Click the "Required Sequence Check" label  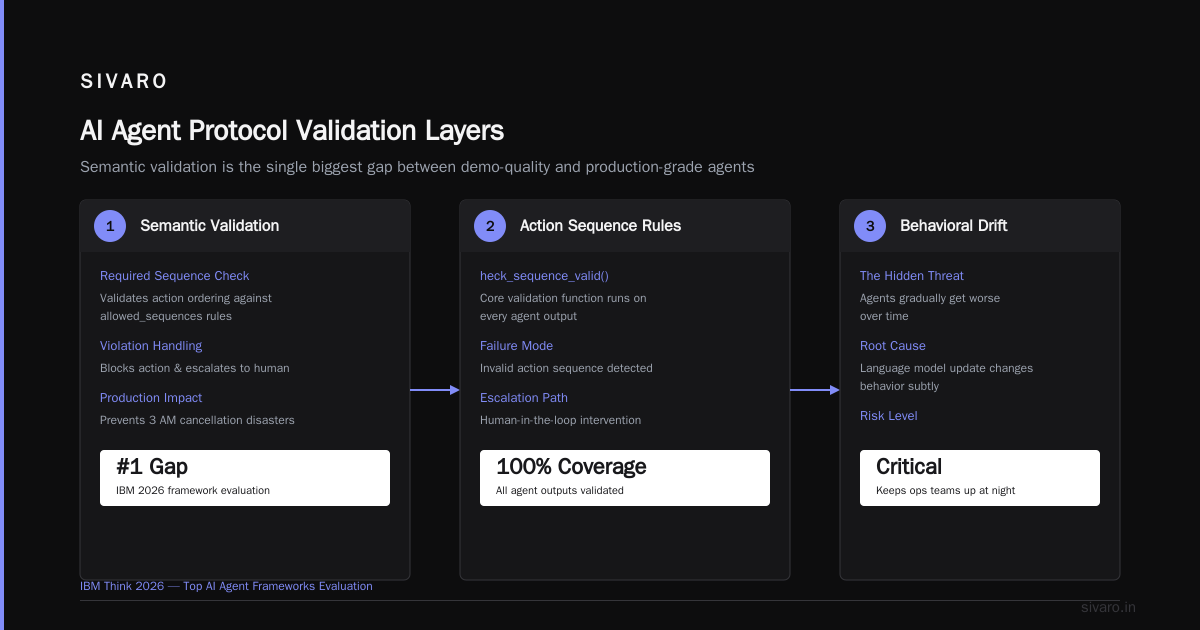pos(175,276)
